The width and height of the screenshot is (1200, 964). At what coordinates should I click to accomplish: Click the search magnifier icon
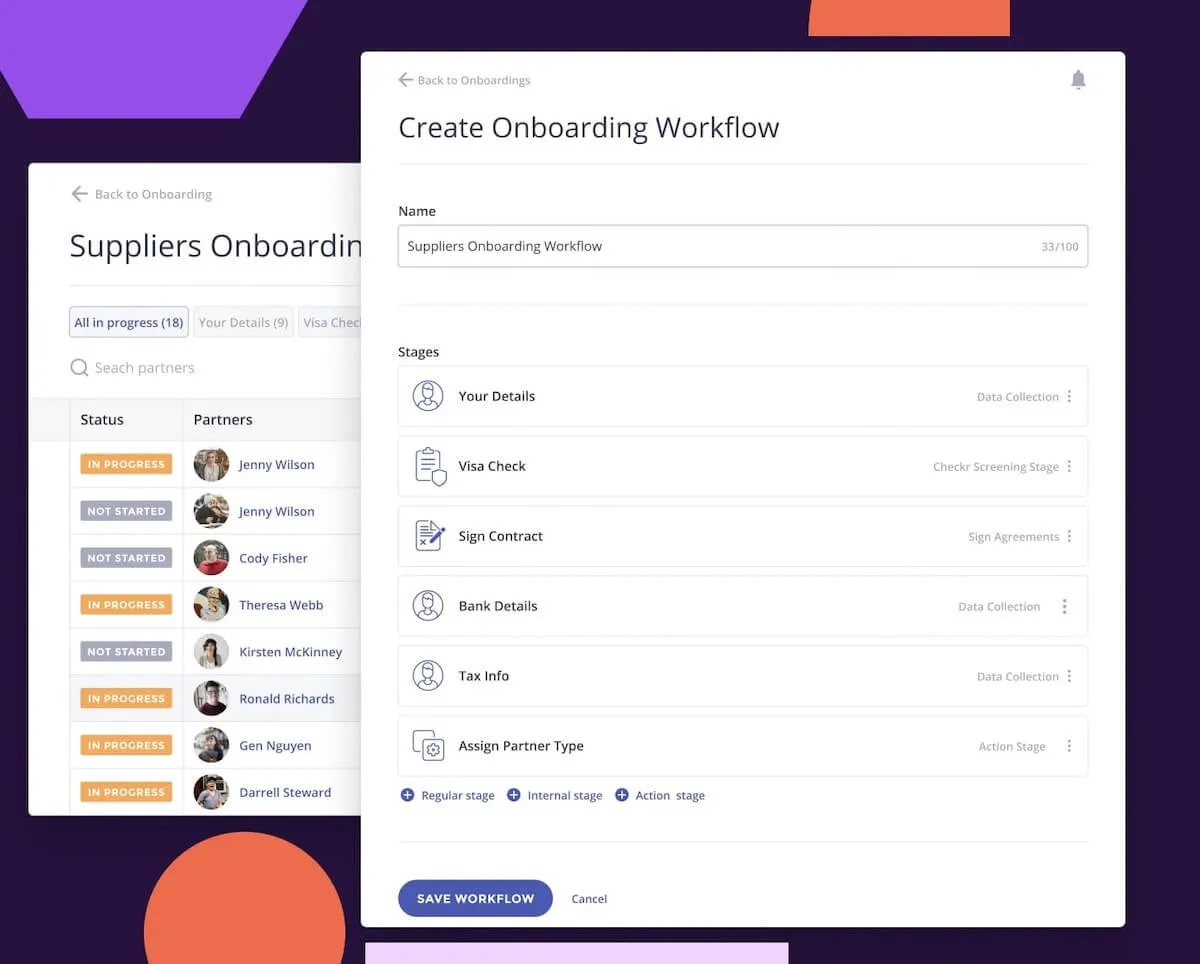79,368
